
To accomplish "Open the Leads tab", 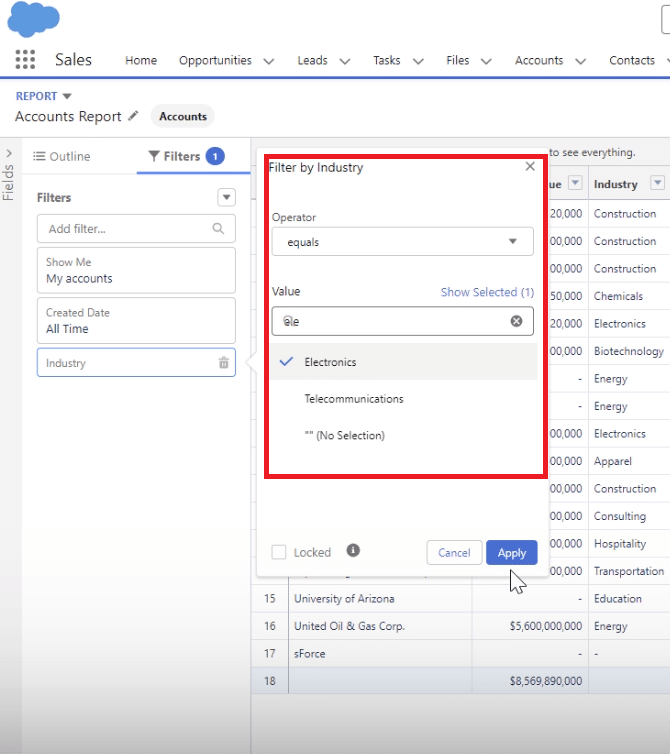I will [x=312, y=60].
